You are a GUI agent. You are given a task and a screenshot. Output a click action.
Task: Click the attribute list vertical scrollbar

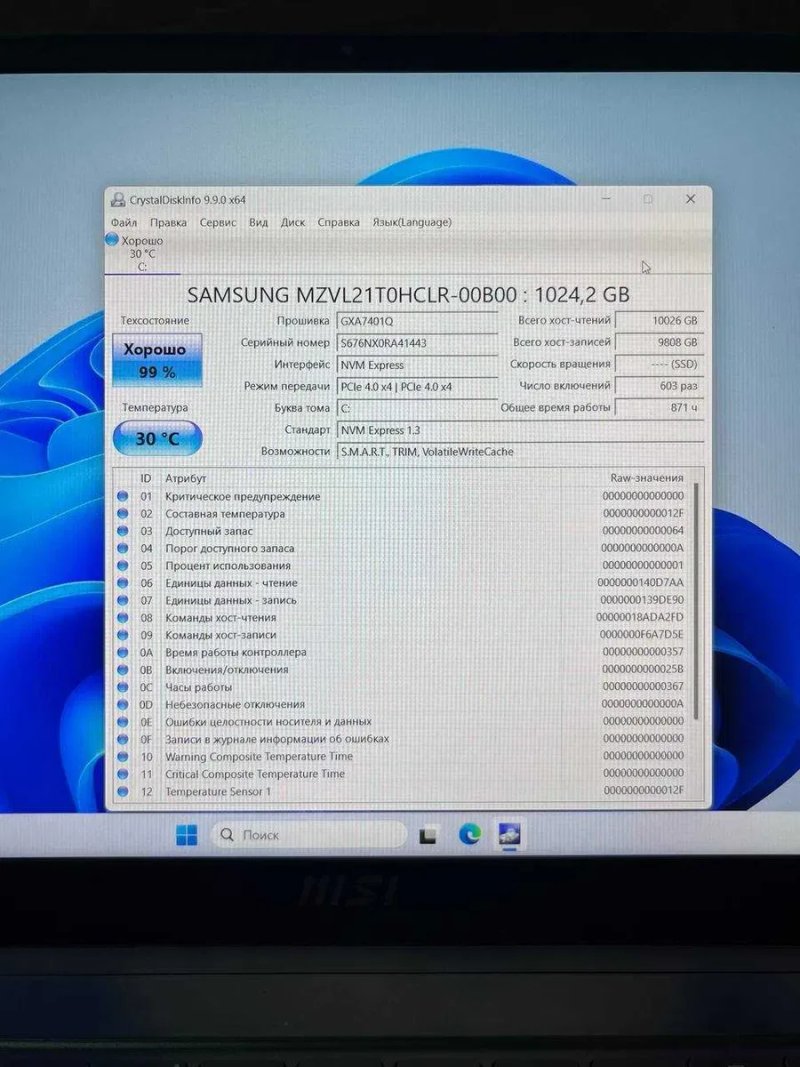(x=696, y=602)
